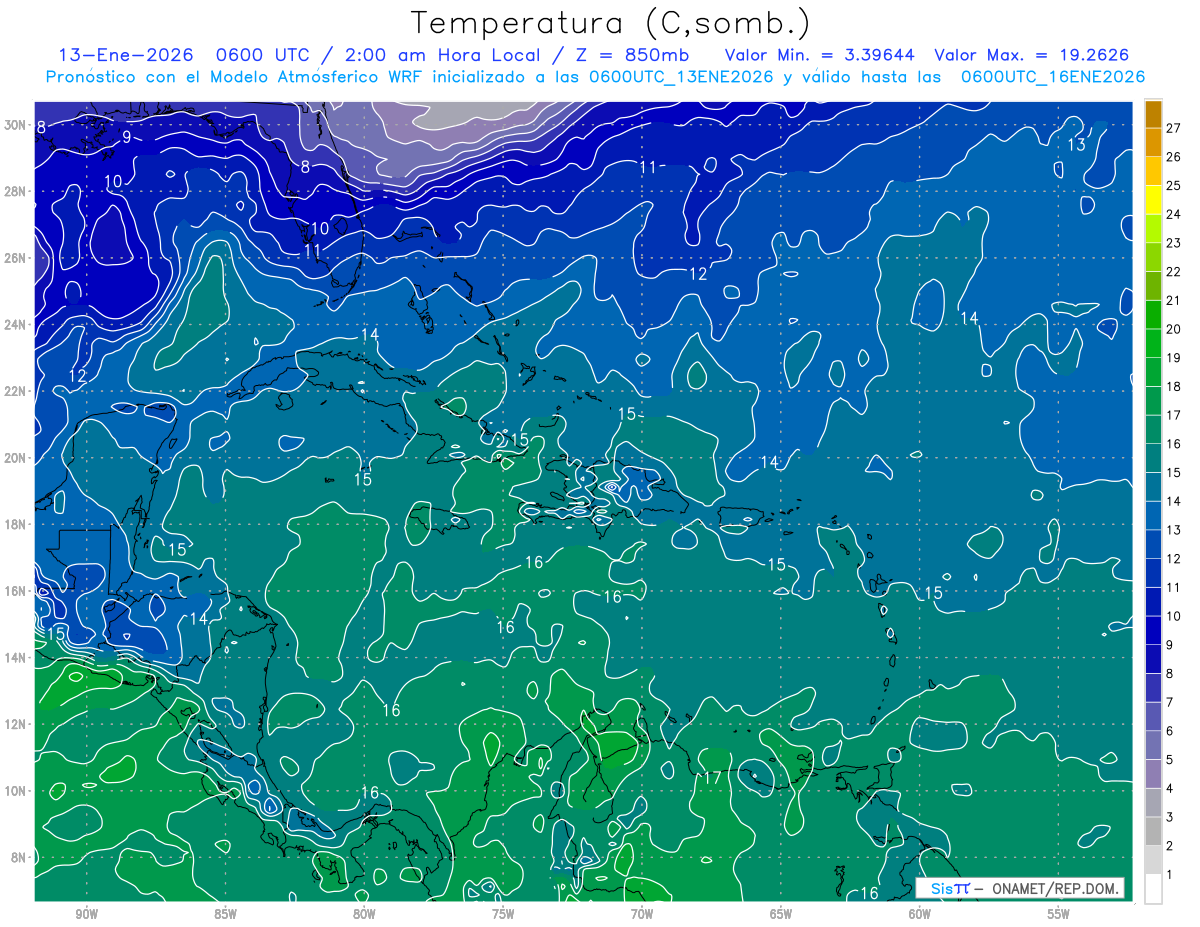The height and width of the screenshot is (927, 1200).
Task: Click the '12N' latitude axis label
Action: click(14, 724)
